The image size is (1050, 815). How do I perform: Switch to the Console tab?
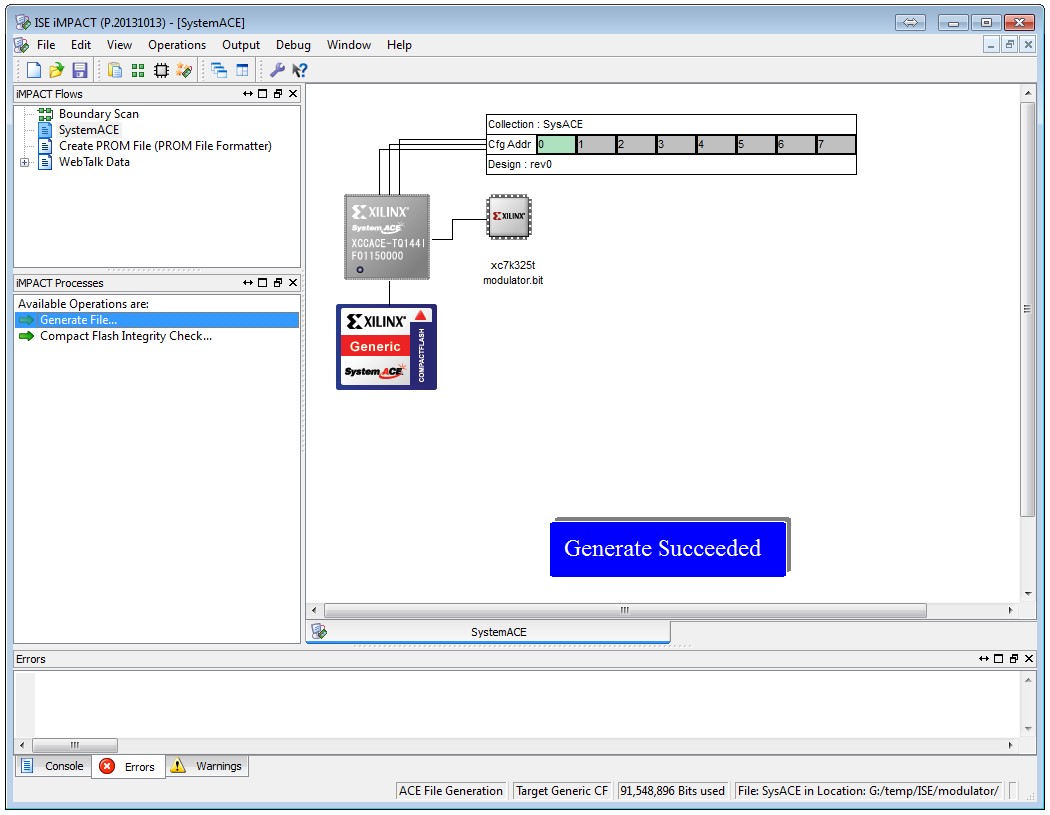click(53, 766)
